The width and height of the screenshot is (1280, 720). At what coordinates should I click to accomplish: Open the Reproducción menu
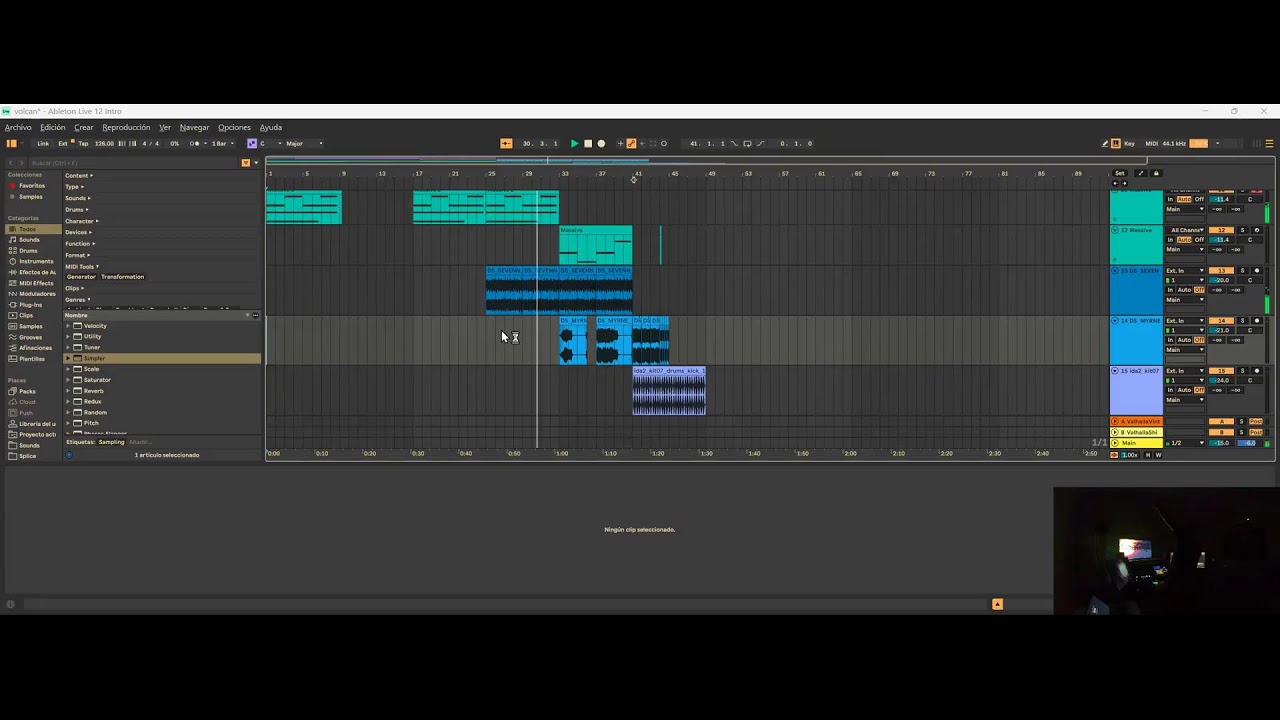click(x=126, y=127)
